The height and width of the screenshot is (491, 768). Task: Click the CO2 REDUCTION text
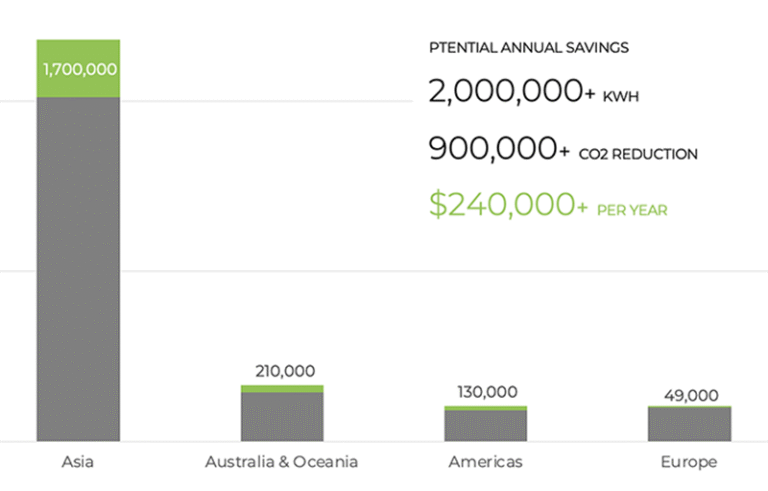[638, 155]
